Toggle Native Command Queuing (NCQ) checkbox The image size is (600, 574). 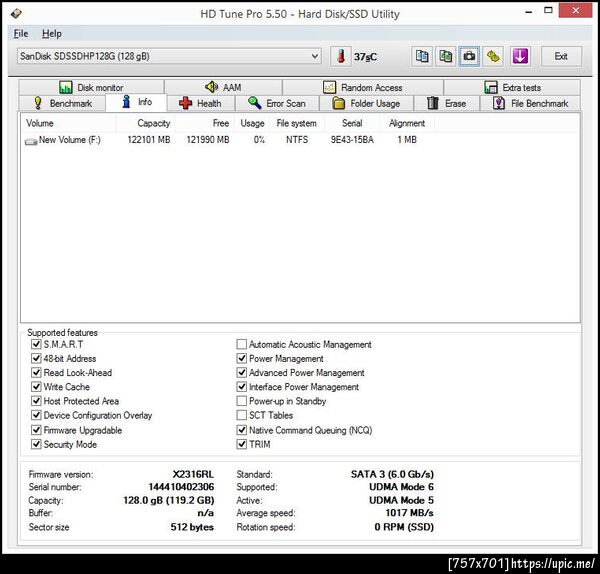241,430
